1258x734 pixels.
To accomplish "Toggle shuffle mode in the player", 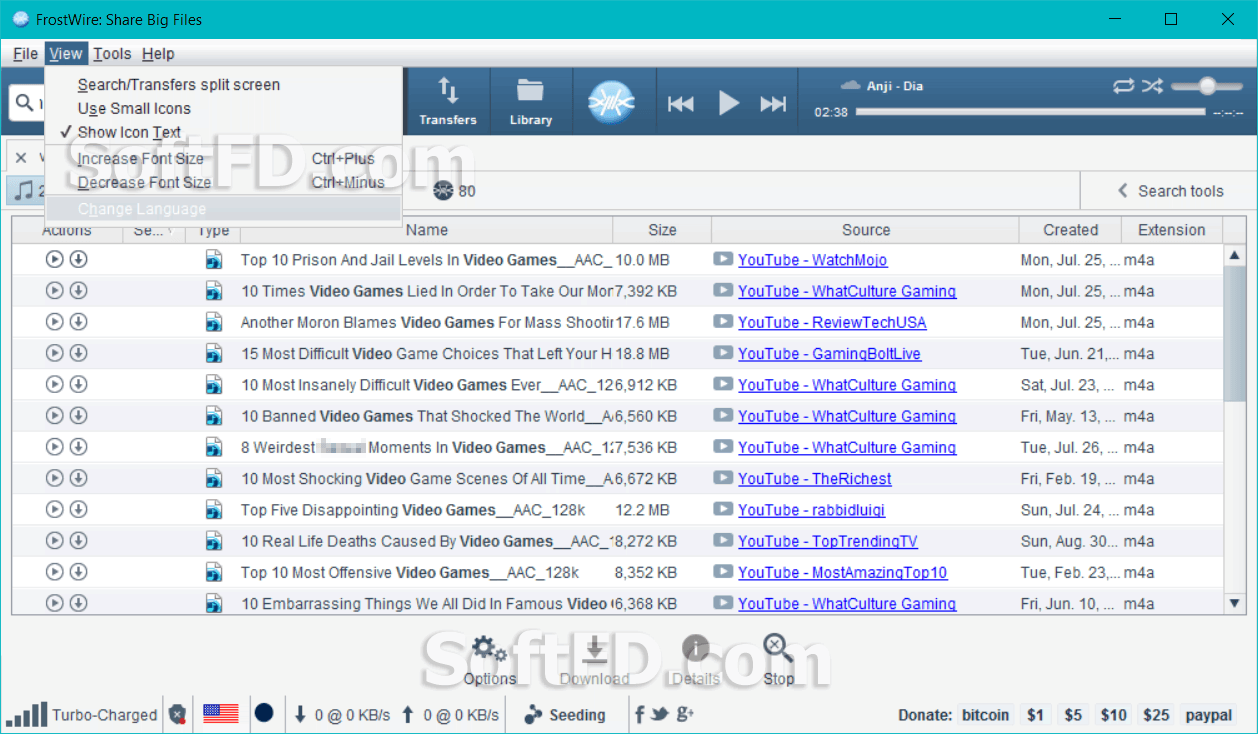I will point(1153,86).
